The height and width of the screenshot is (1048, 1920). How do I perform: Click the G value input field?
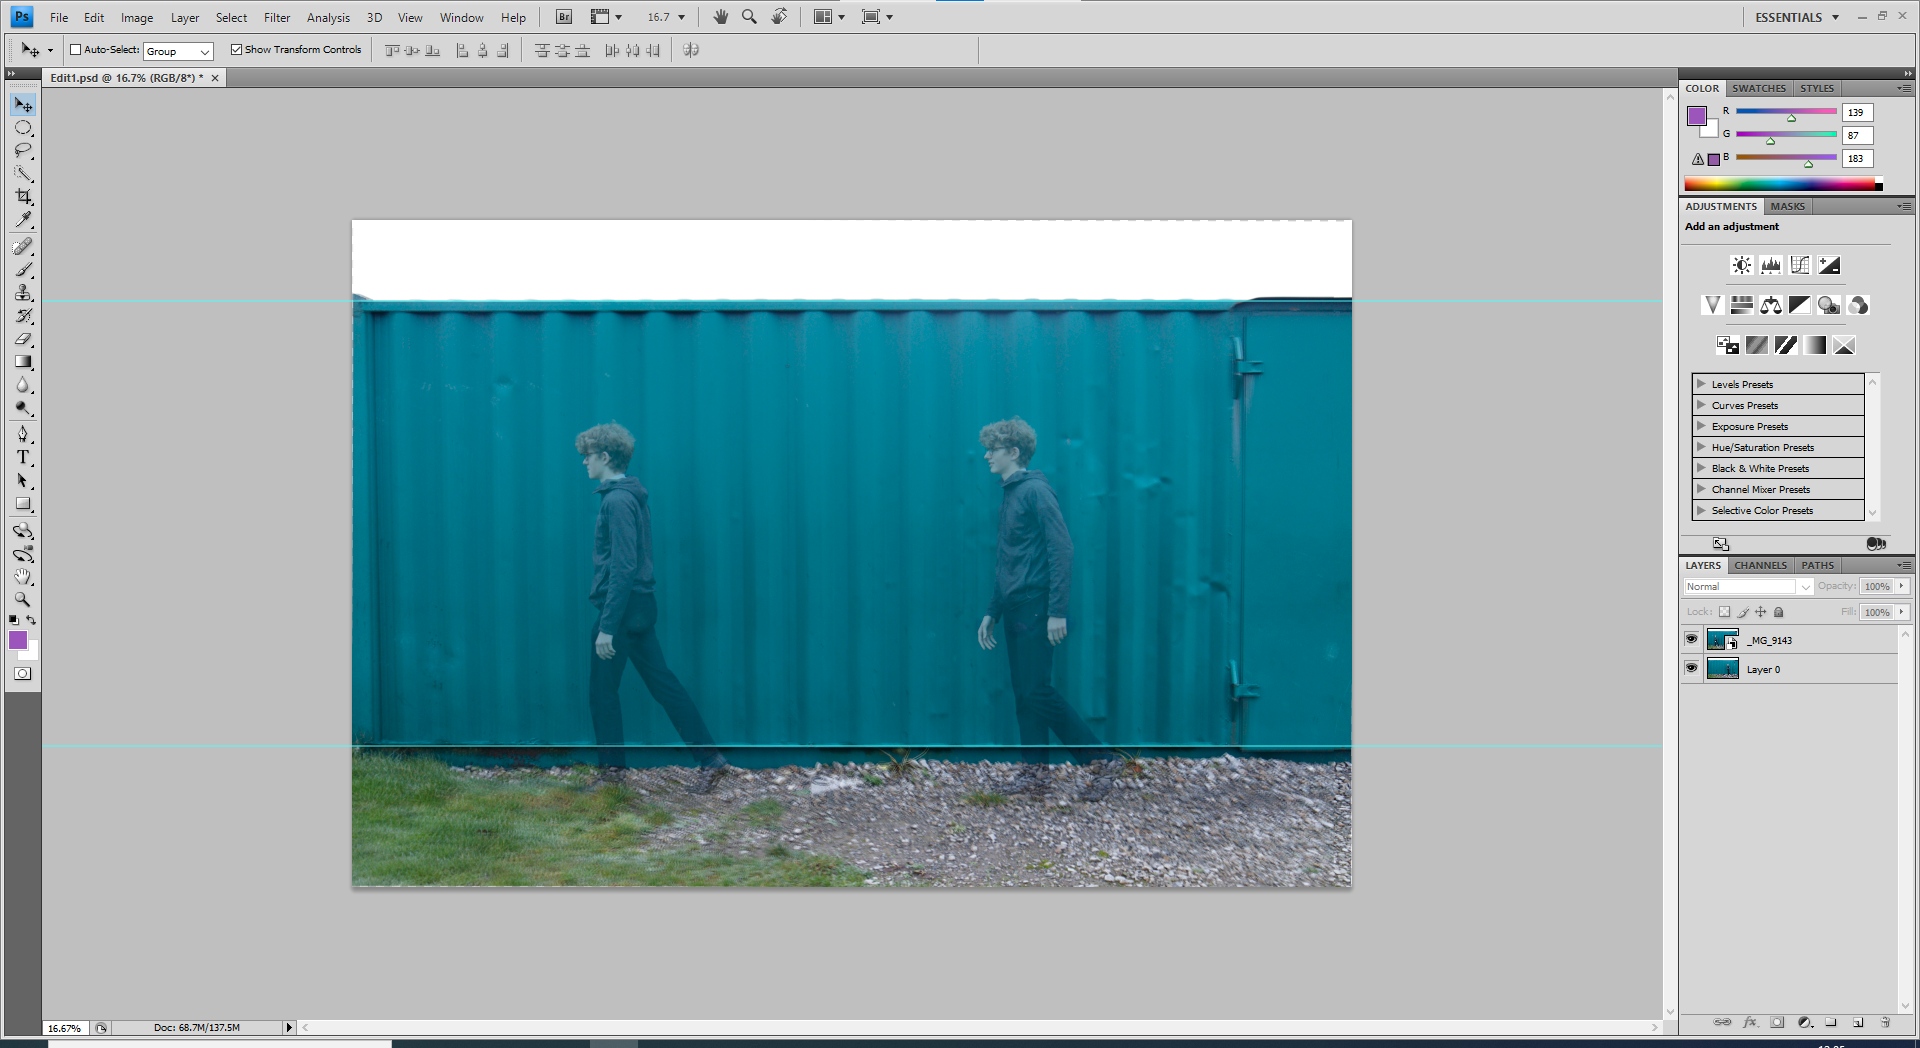pos(1857,135)
